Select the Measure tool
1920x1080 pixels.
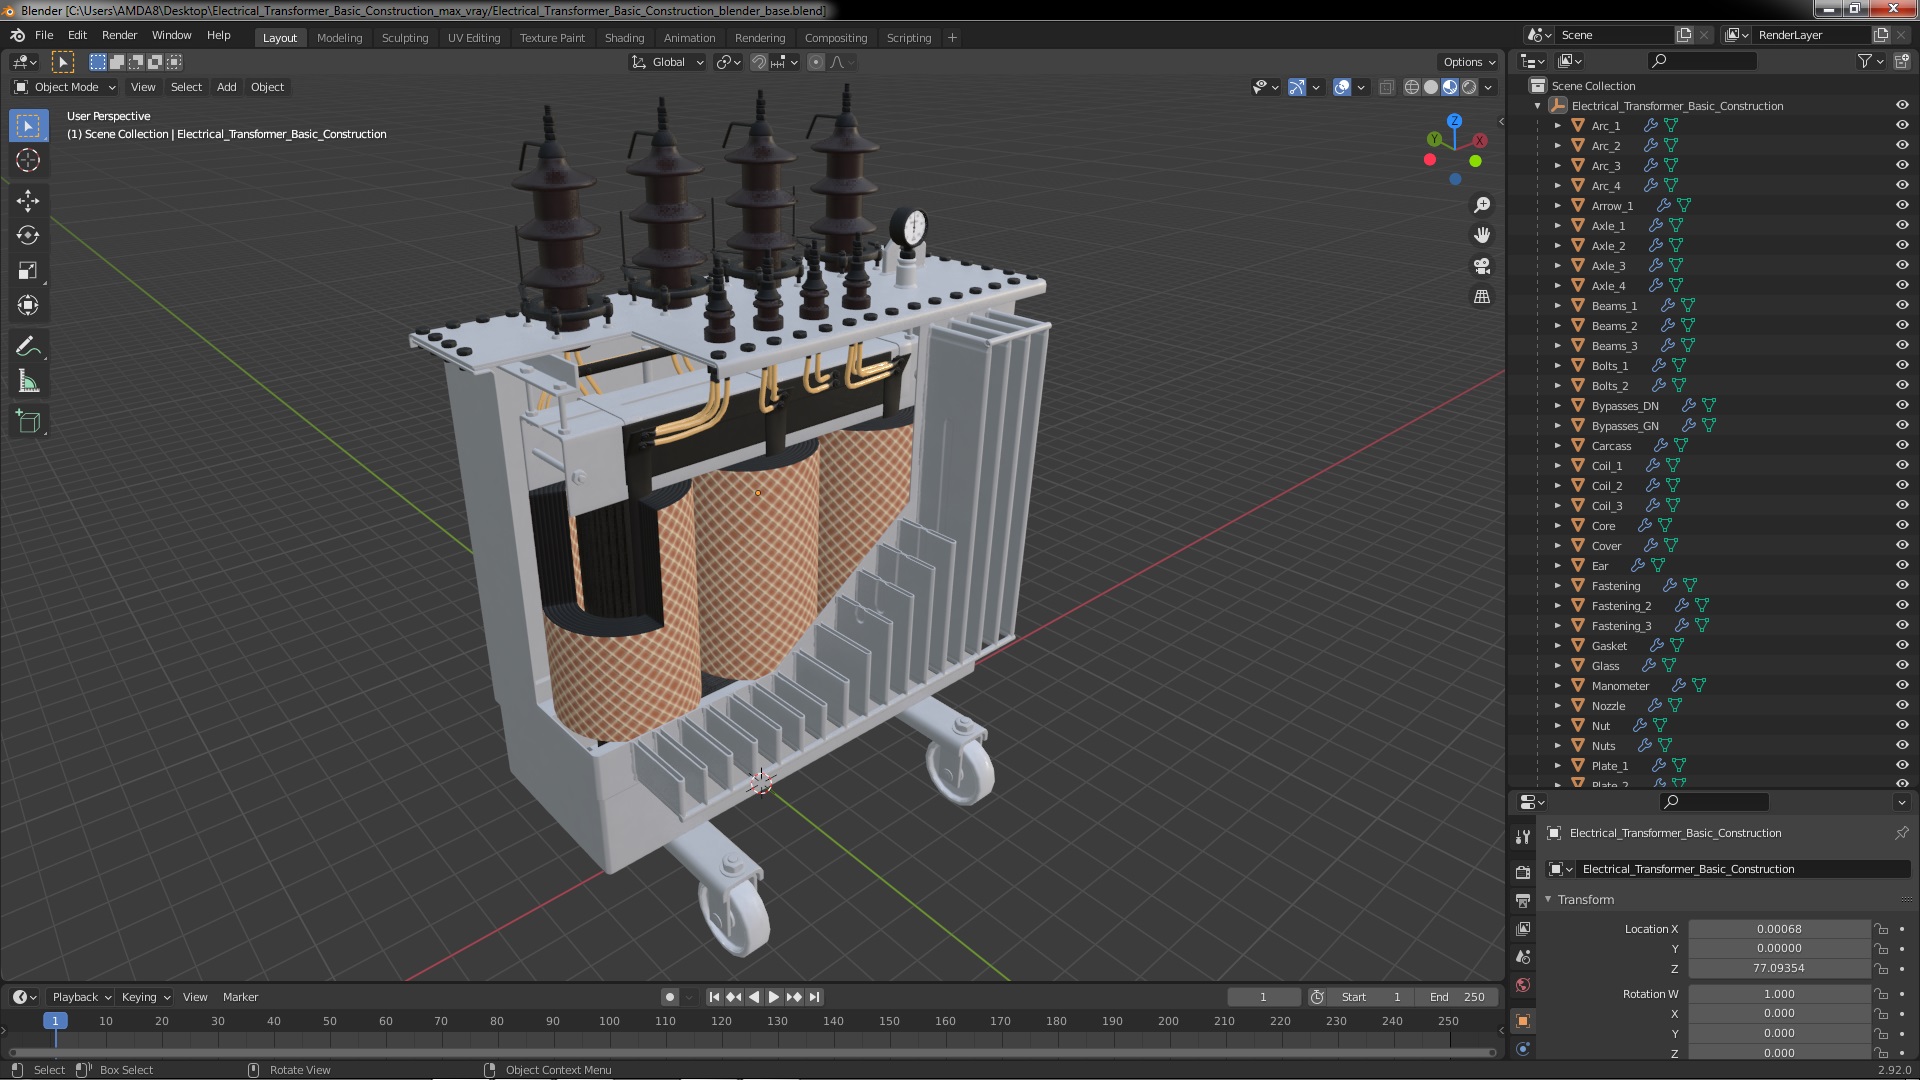tap(28, 382)
